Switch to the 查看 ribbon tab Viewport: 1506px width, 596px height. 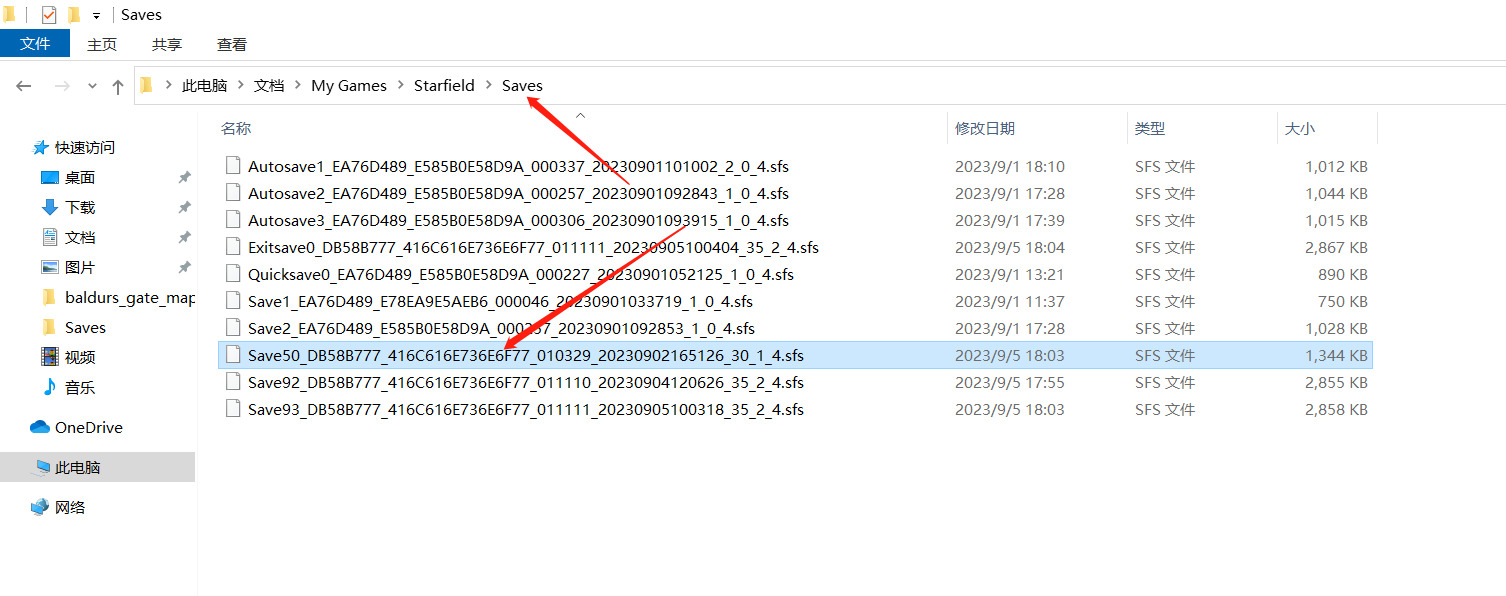coord(232,45)
